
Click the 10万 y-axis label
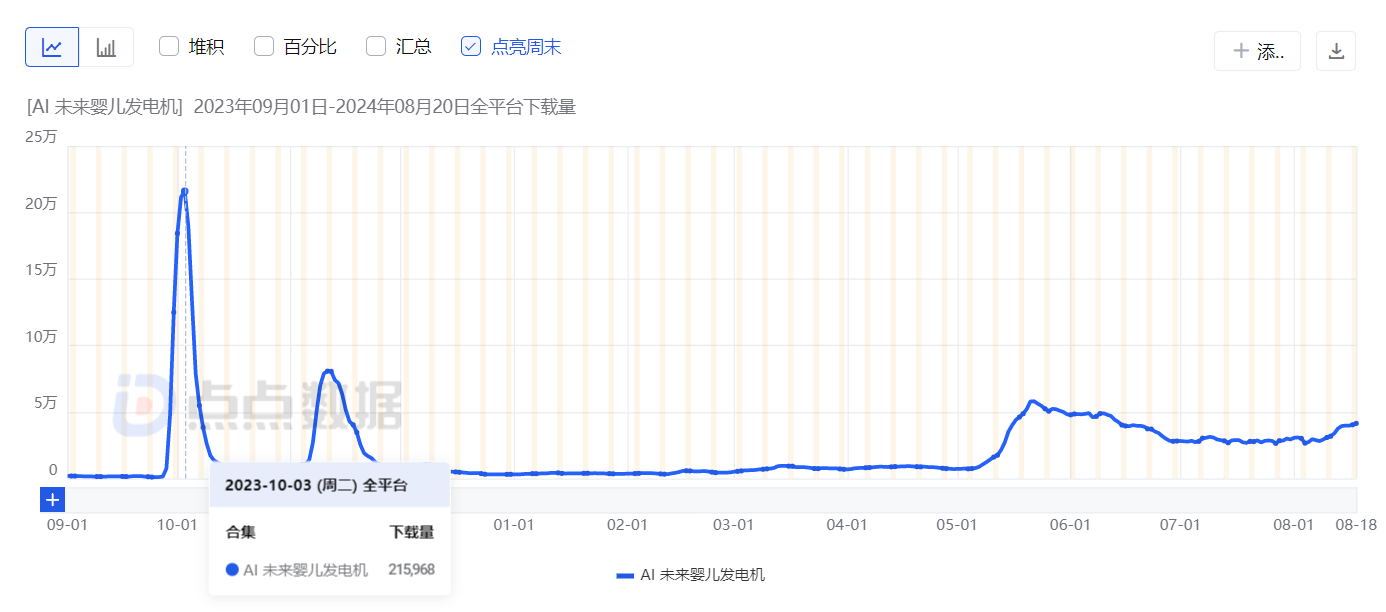click(42, 337)
